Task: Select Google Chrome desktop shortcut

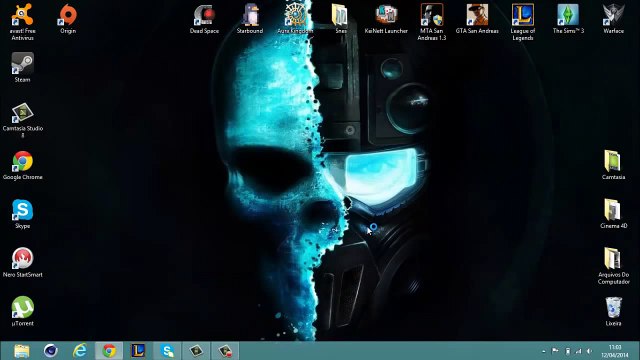Action: (22, 165)
